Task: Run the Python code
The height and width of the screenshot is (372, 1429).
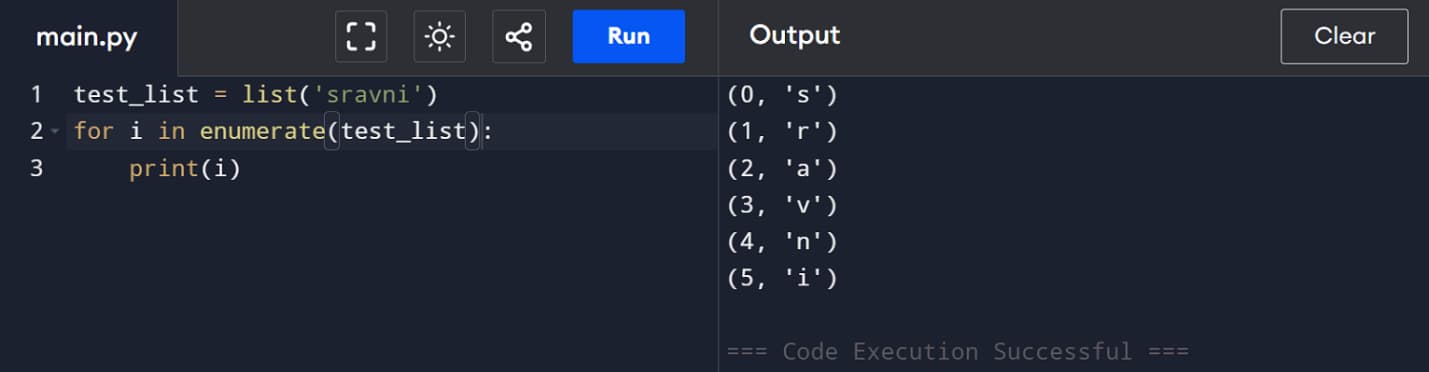Action: [x=628, y=37]
